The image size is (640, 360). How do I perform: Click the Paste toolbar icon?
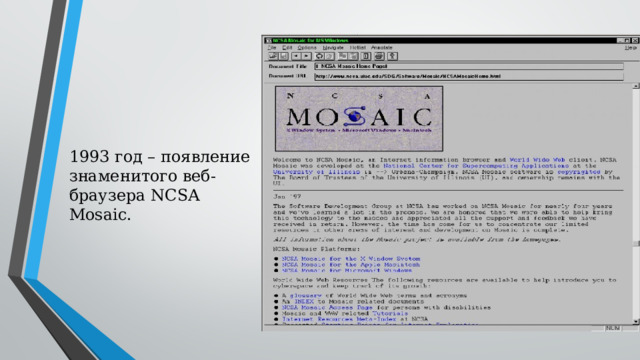pyautogui.click(x=353, y=56)
